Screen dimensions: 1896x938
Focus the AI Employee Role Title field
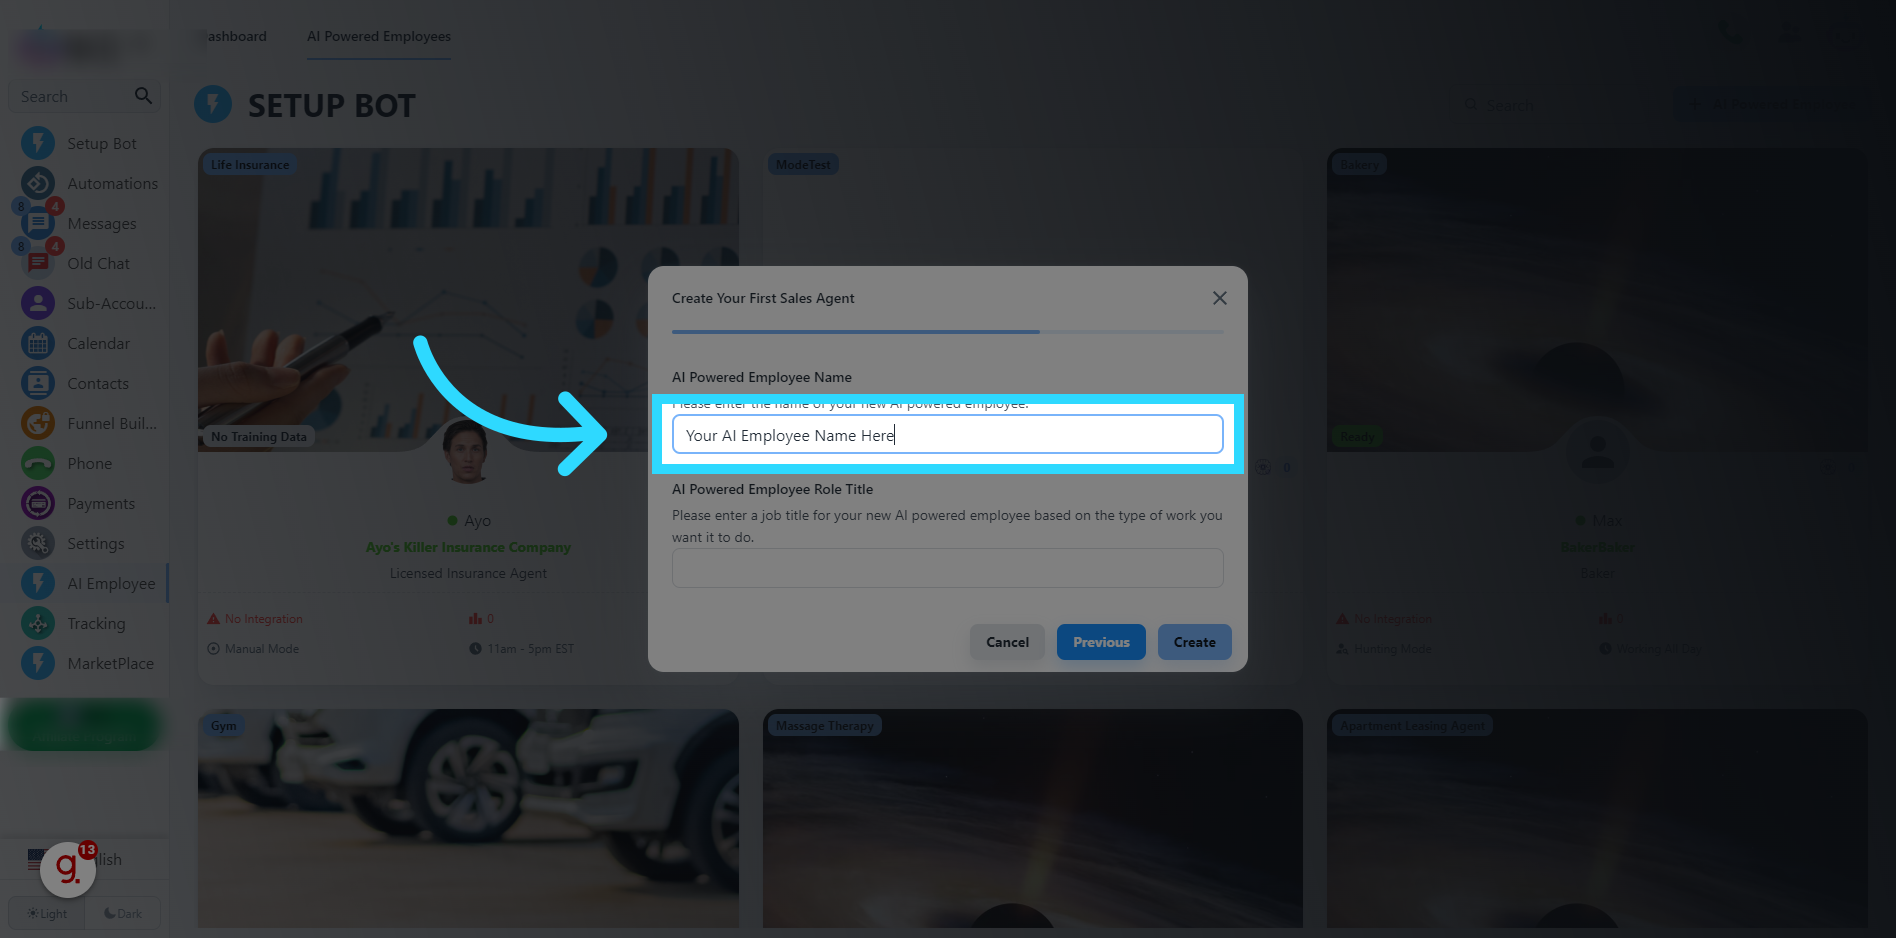coord(948,568)
